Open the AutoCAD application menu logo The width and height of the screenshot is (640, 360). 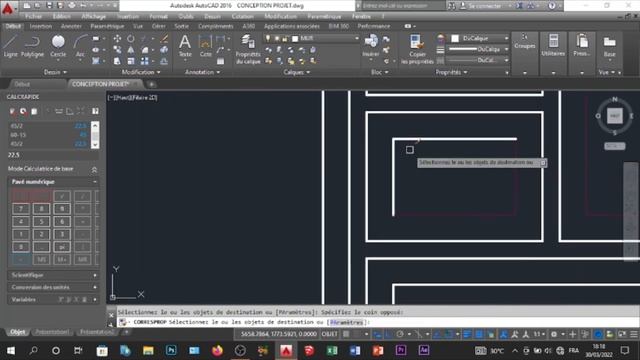(x=8, y=7)
